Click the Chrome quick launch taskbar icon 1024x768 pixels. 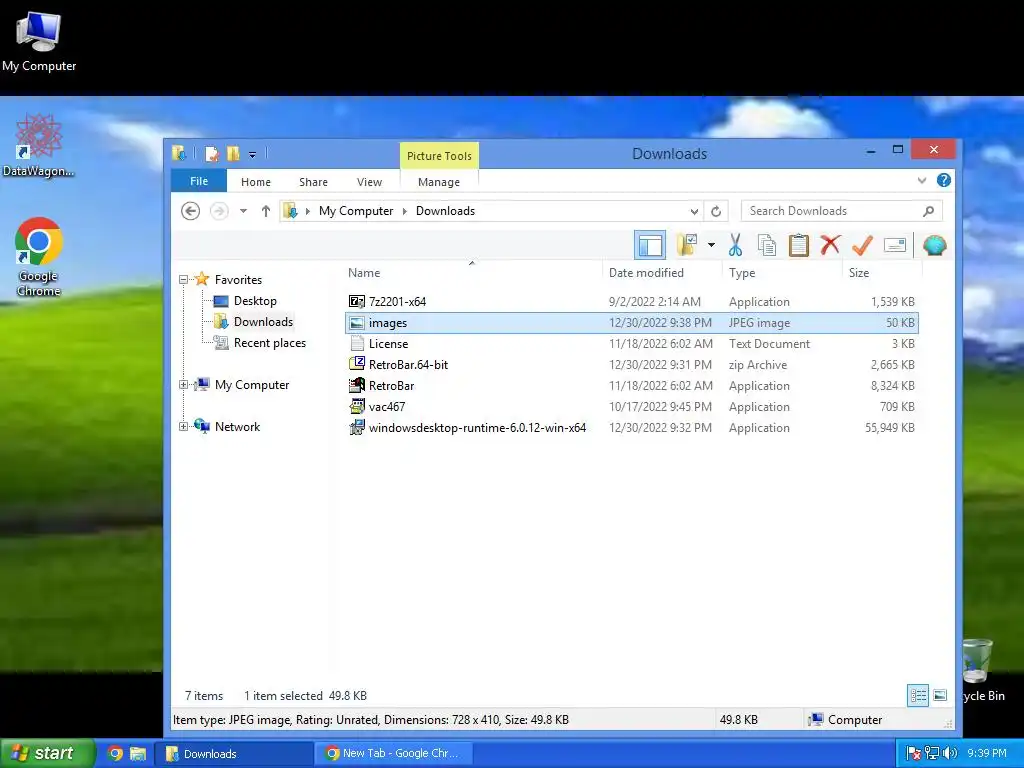(x=115, y=754)
